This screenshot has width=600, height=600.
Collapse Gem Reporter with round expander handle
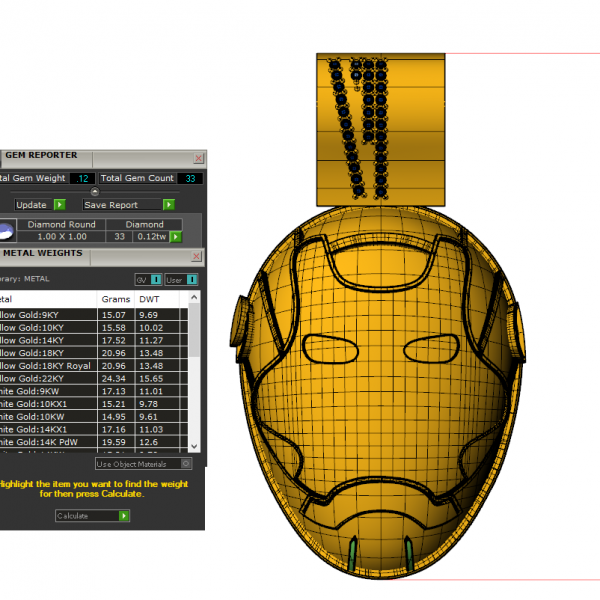click(95, 191)
